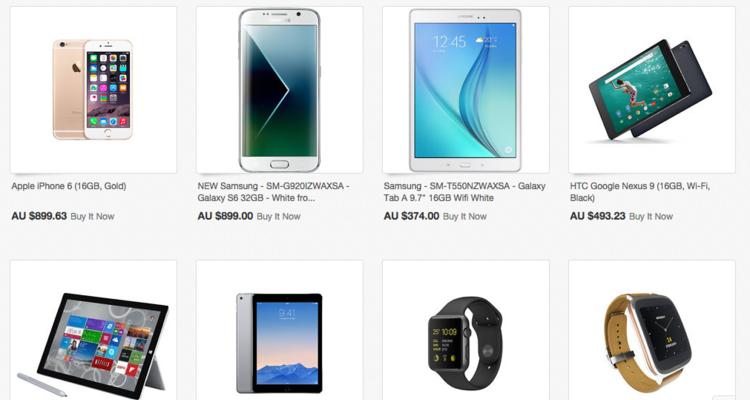This screenshot has width=750, height=400.
Task: Click Buy It Now under iPhone 6
Action: pyautogui.click(x=92, y=216)
